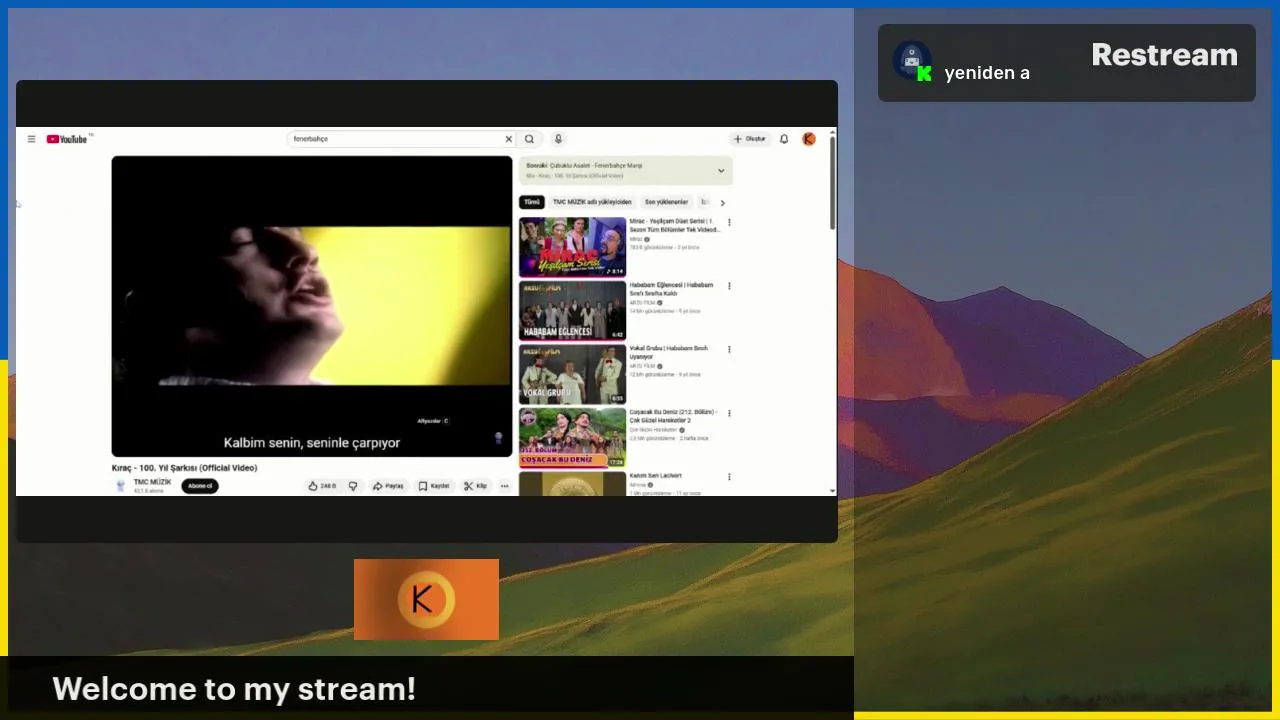The width and height of the screenshot is (1280, 720).
Task: Open options menu for Vokal Grubu video
Action: click(729, 350)
